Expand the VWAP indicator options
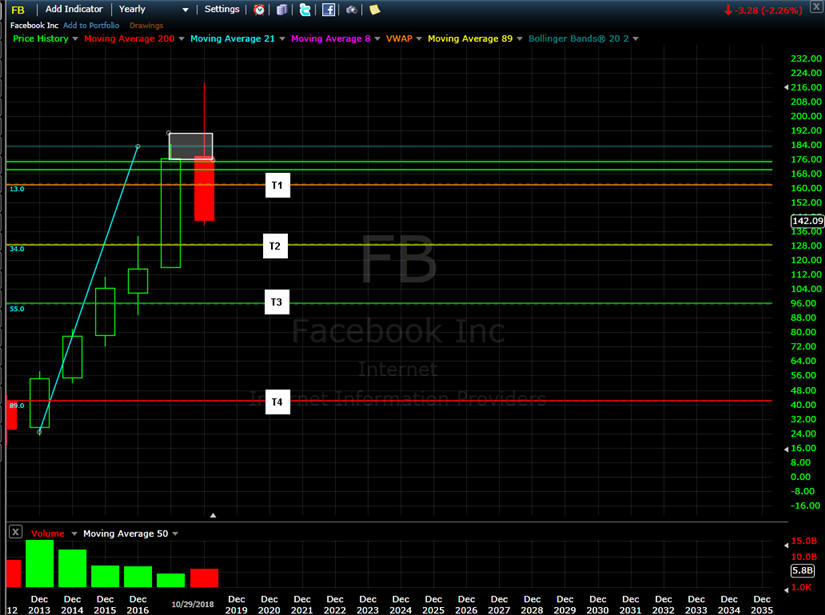This screenshot has width=825, height=615. [419, 39]
